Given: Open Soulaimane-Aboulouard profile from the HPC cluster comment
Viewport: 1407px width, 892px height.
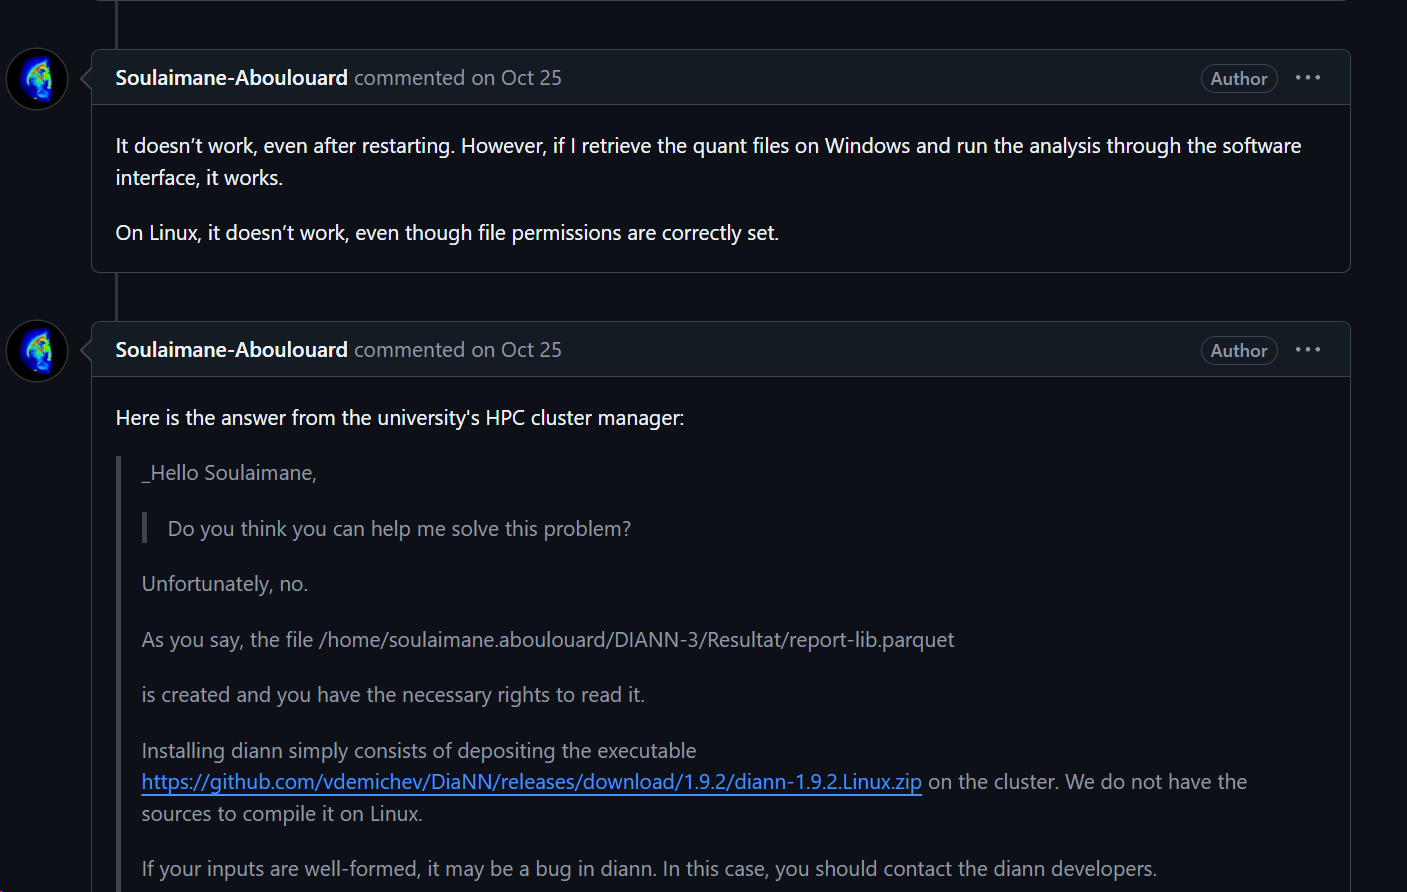Looking at the screenshot, I should point(231,350).
